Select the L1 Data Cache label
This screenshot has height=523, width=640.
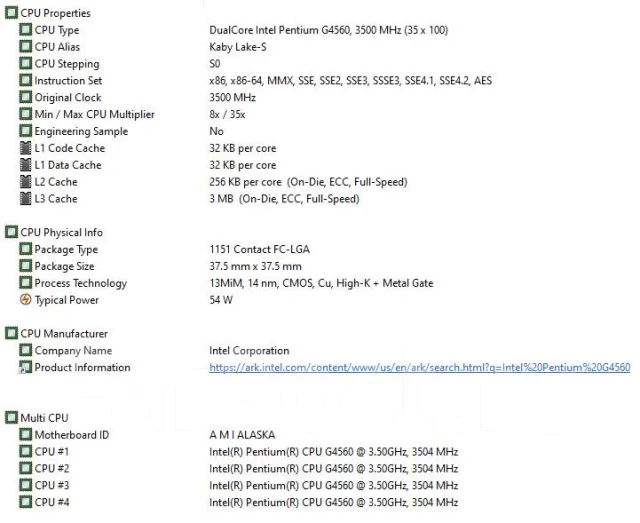click(x=68, y=165)
